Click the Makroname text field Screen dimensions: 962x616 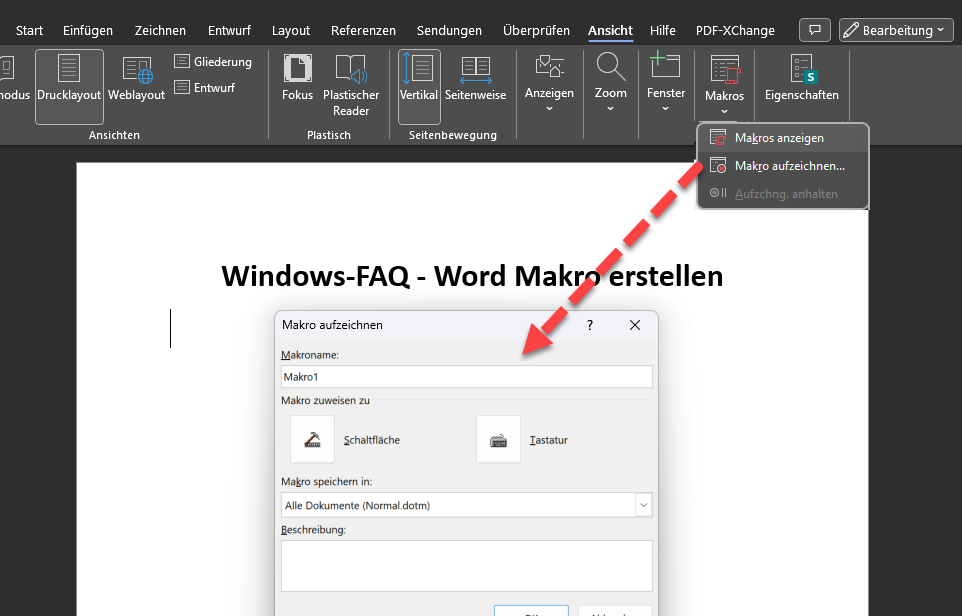(x=466, y=376)
